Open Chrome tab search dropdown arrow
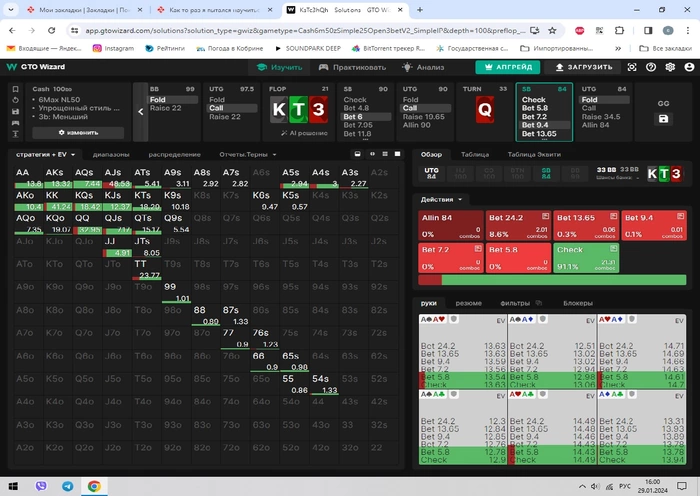The height and width of the screenshot is (496, 700). (11, 10)
